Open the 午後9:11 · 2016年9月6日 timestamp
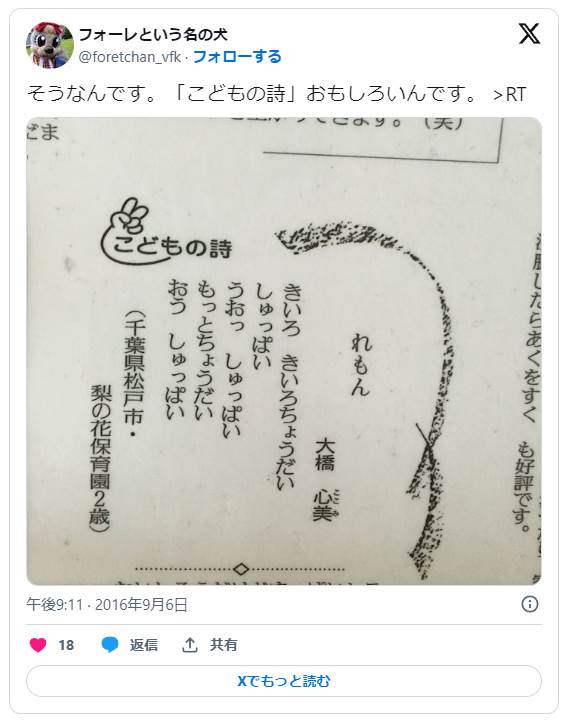 click(107, 604)
